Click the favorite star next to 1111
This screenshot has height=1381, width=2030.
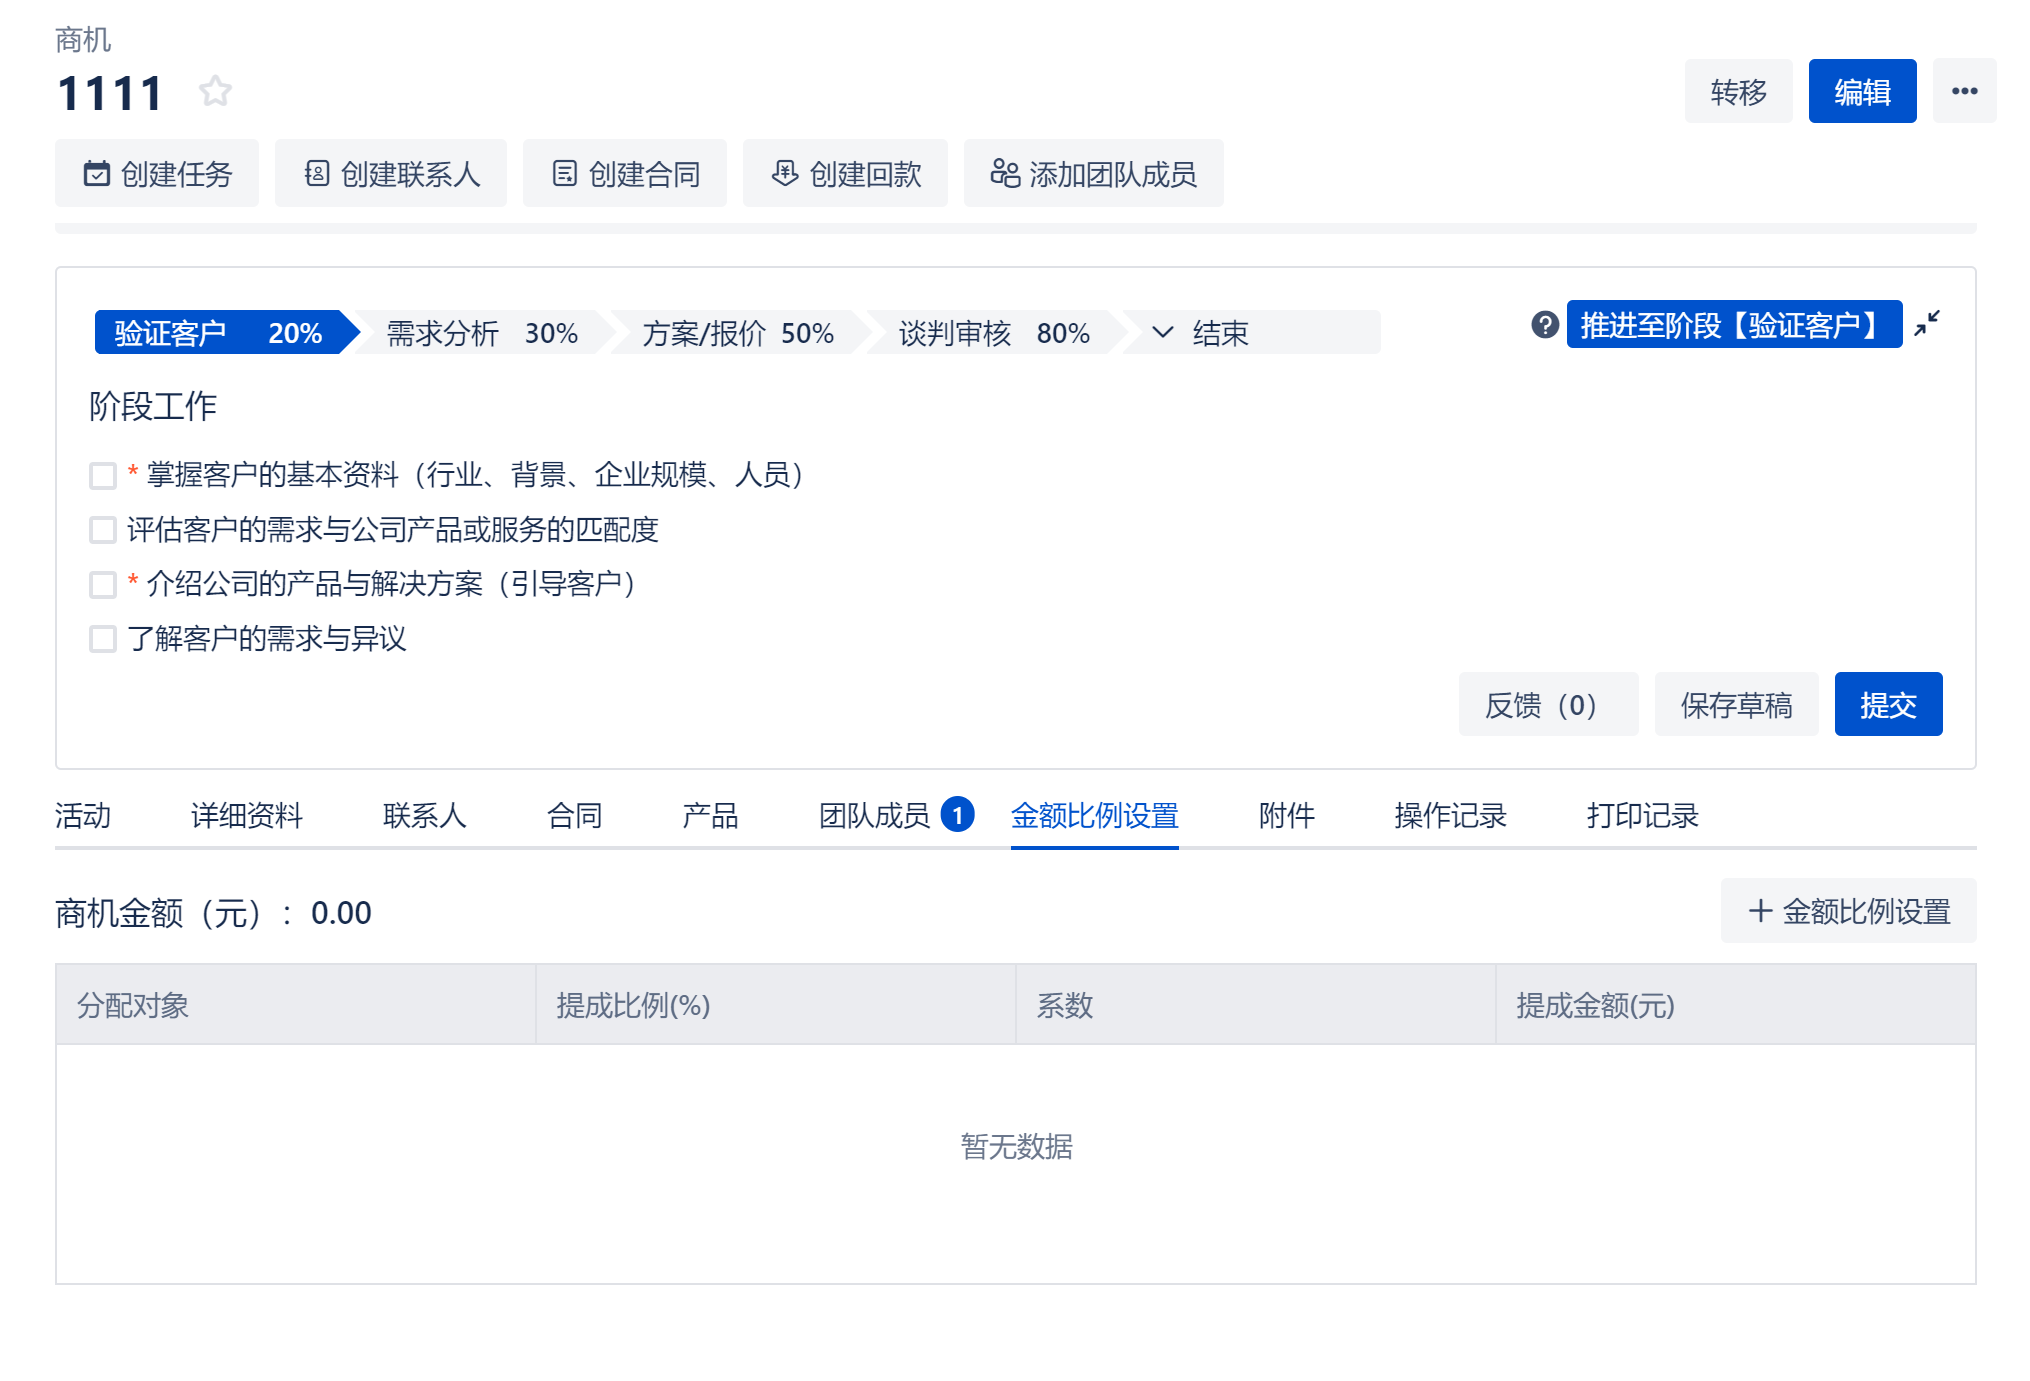pos(215,92)
